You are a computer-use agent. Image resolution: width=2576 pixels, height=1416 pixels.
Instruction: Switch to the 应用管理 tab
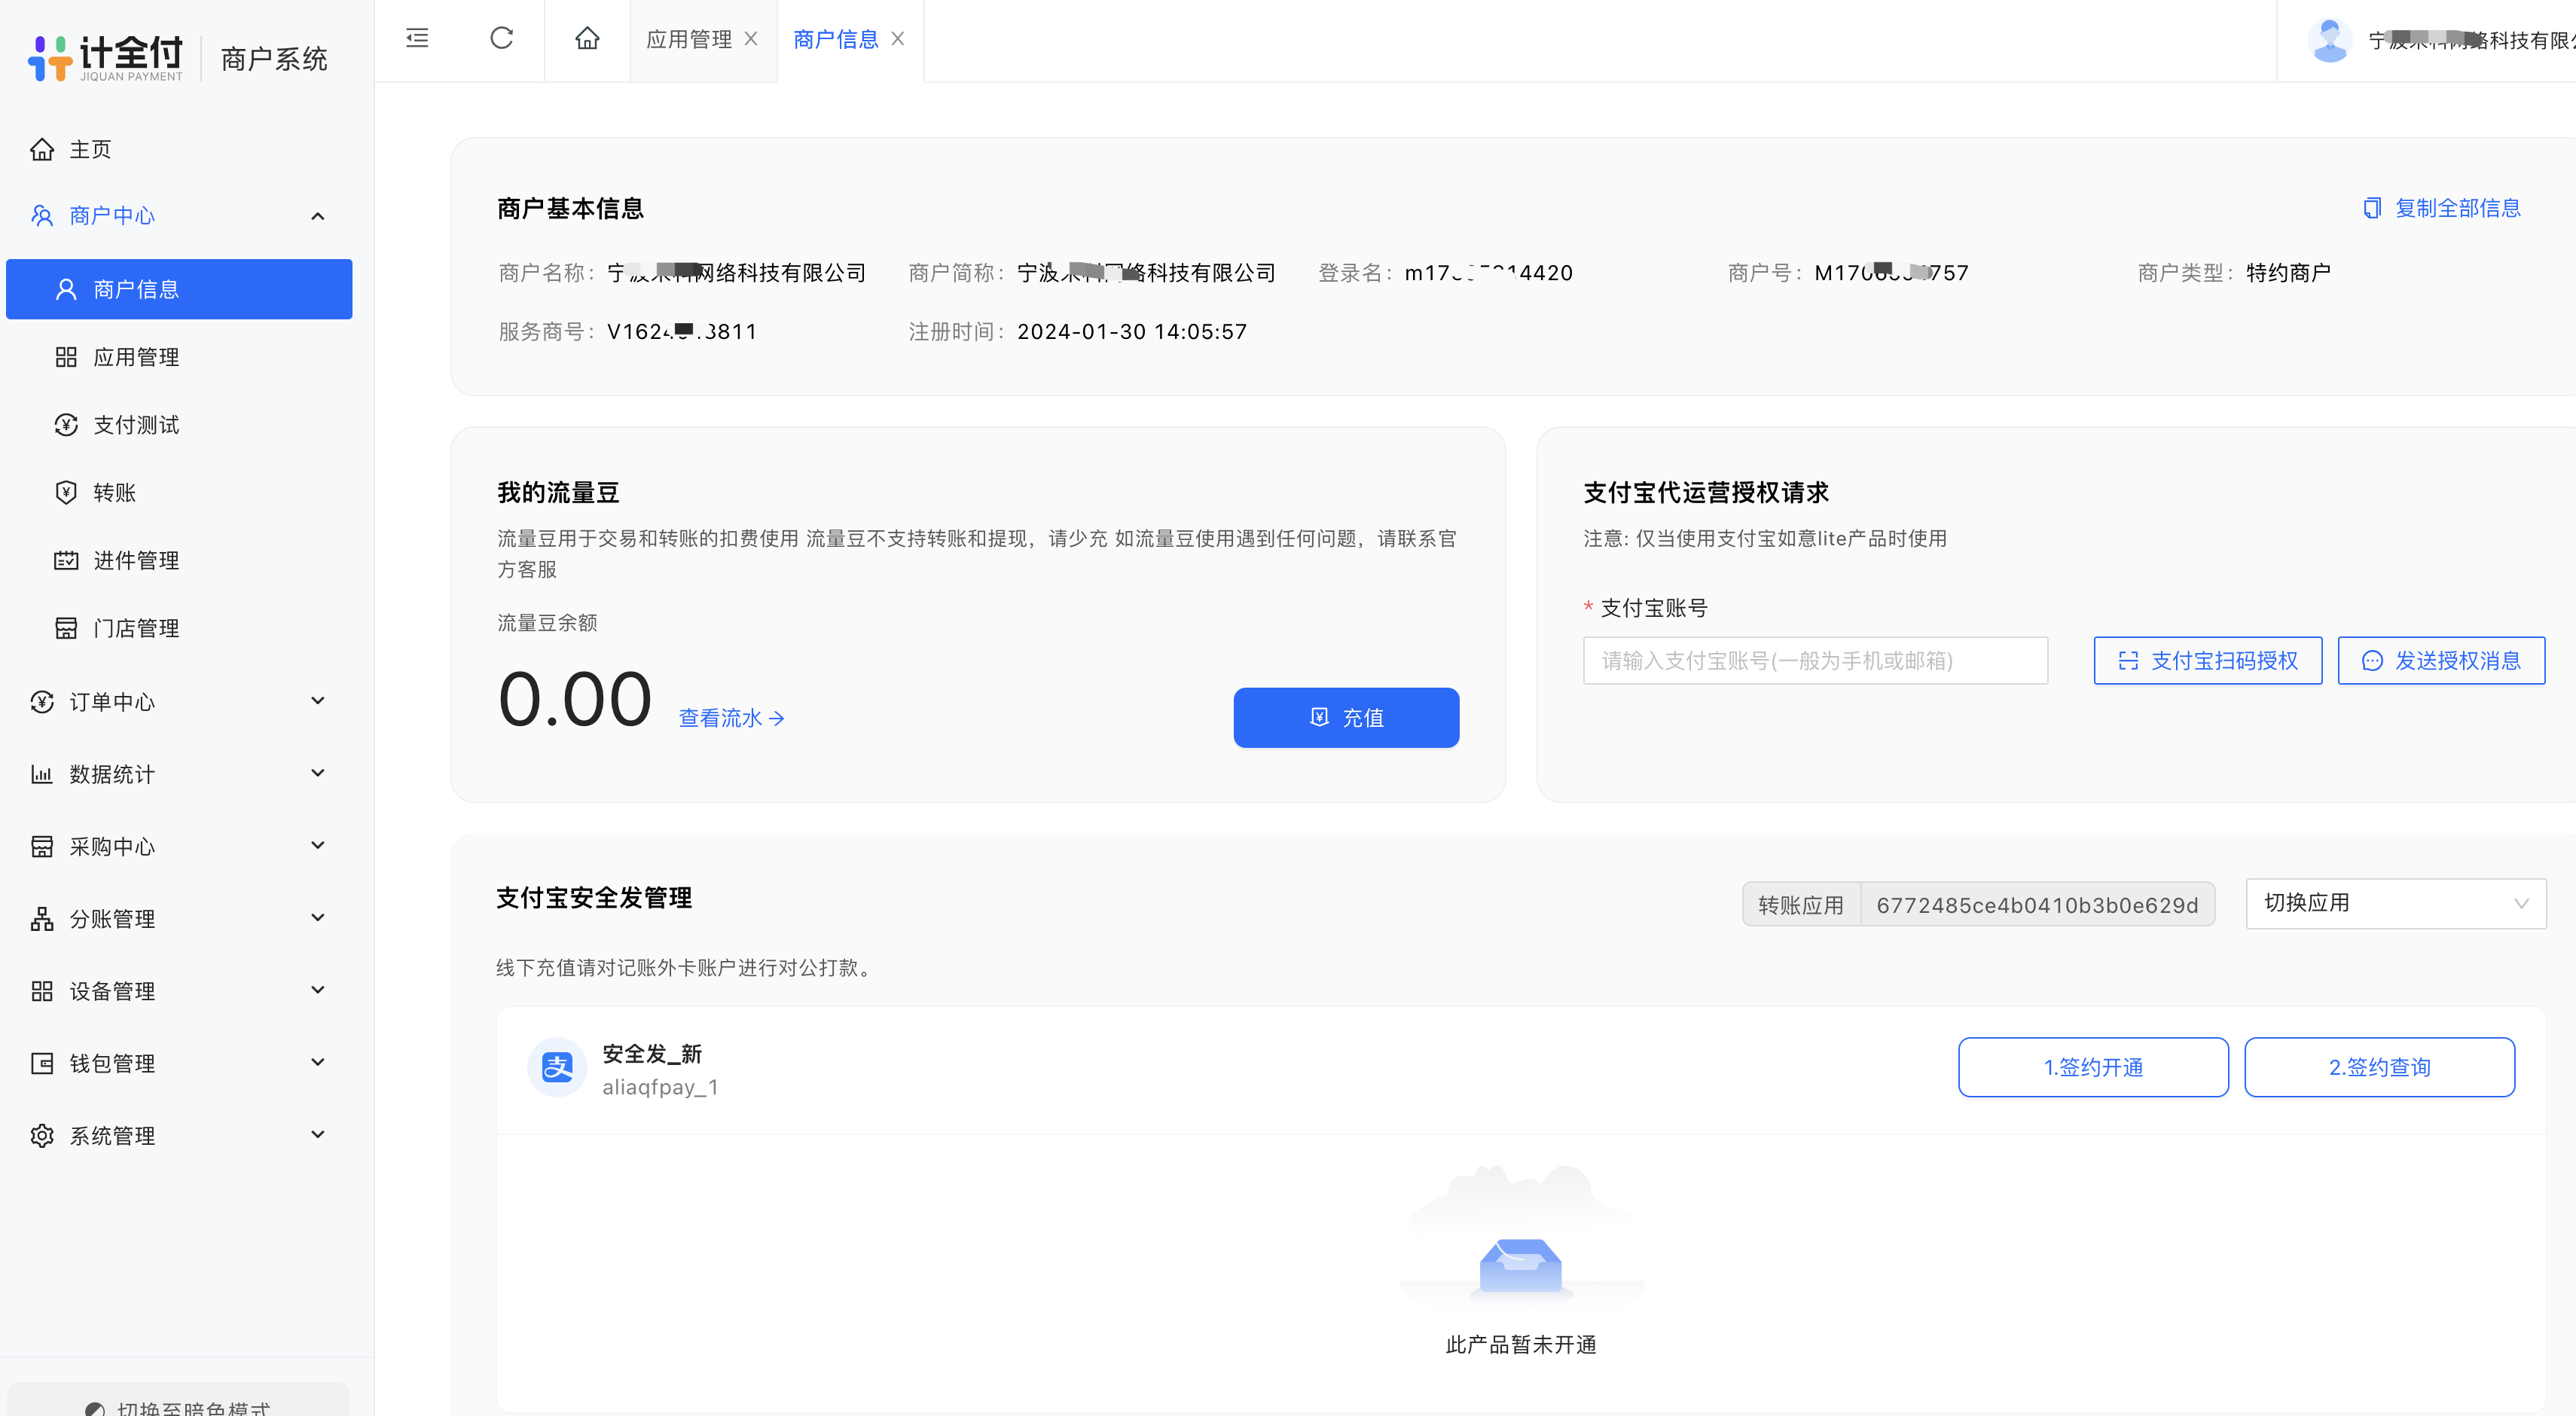(689, 39)
